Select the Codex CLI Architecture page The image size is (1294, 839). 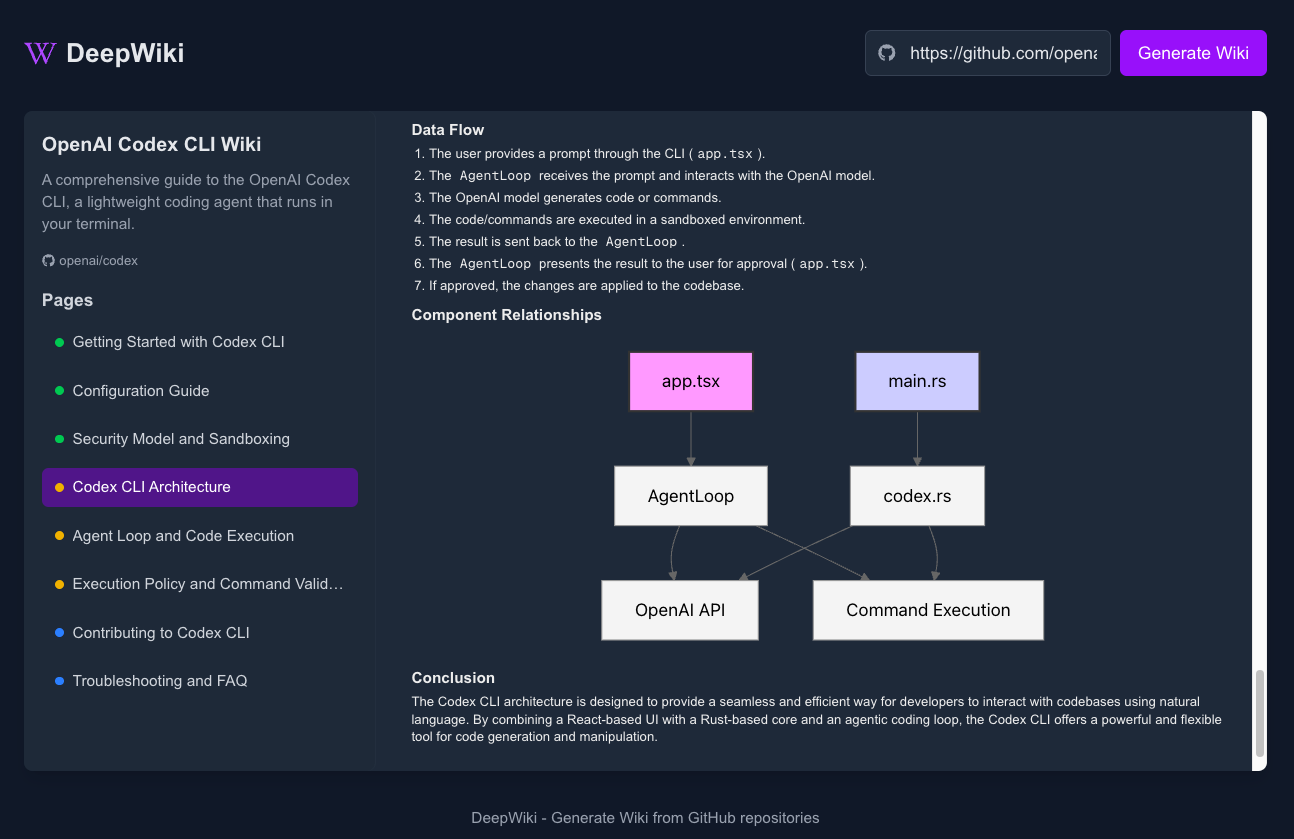point(200,487)
